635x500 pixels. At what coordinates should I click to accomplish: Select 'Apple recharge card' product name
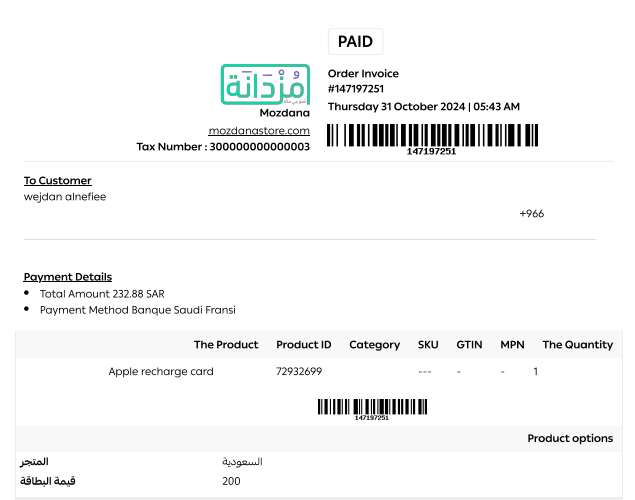(161, 372)
